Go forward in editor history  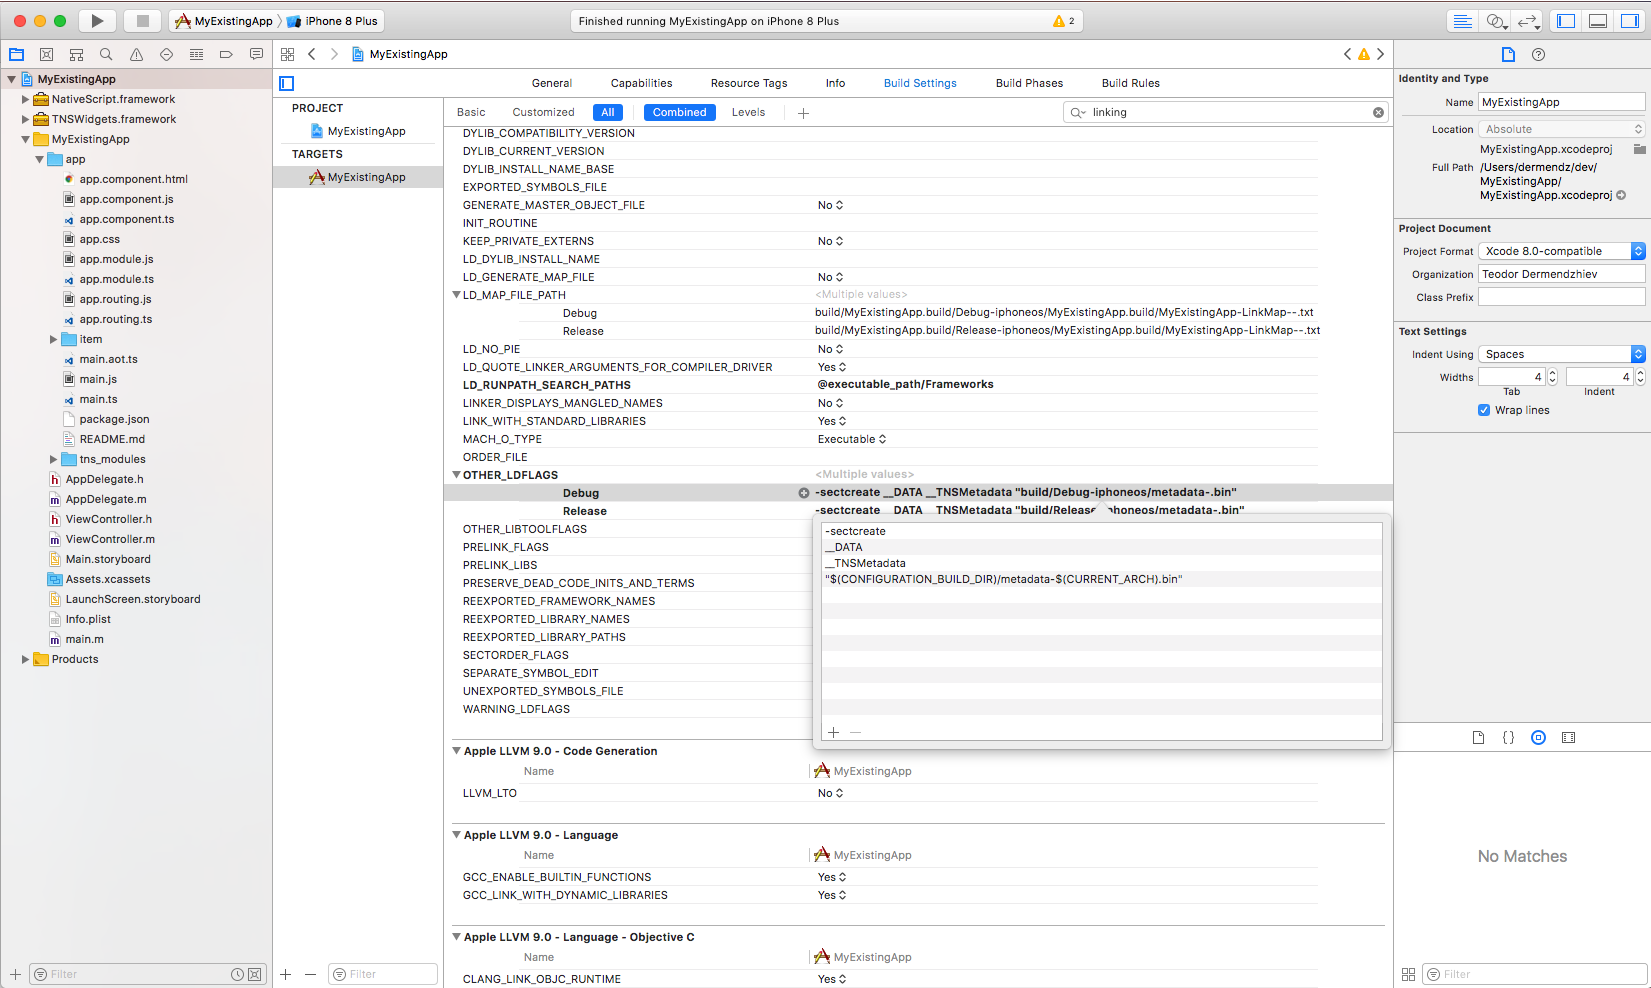click(334, 54)
